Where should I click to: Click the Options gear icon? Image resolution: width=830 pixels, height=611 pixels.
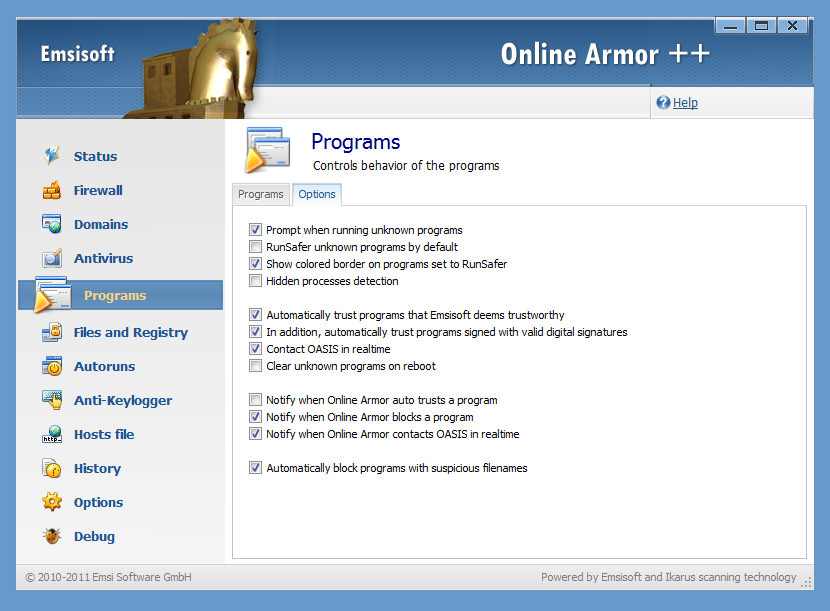click(52, 501)
